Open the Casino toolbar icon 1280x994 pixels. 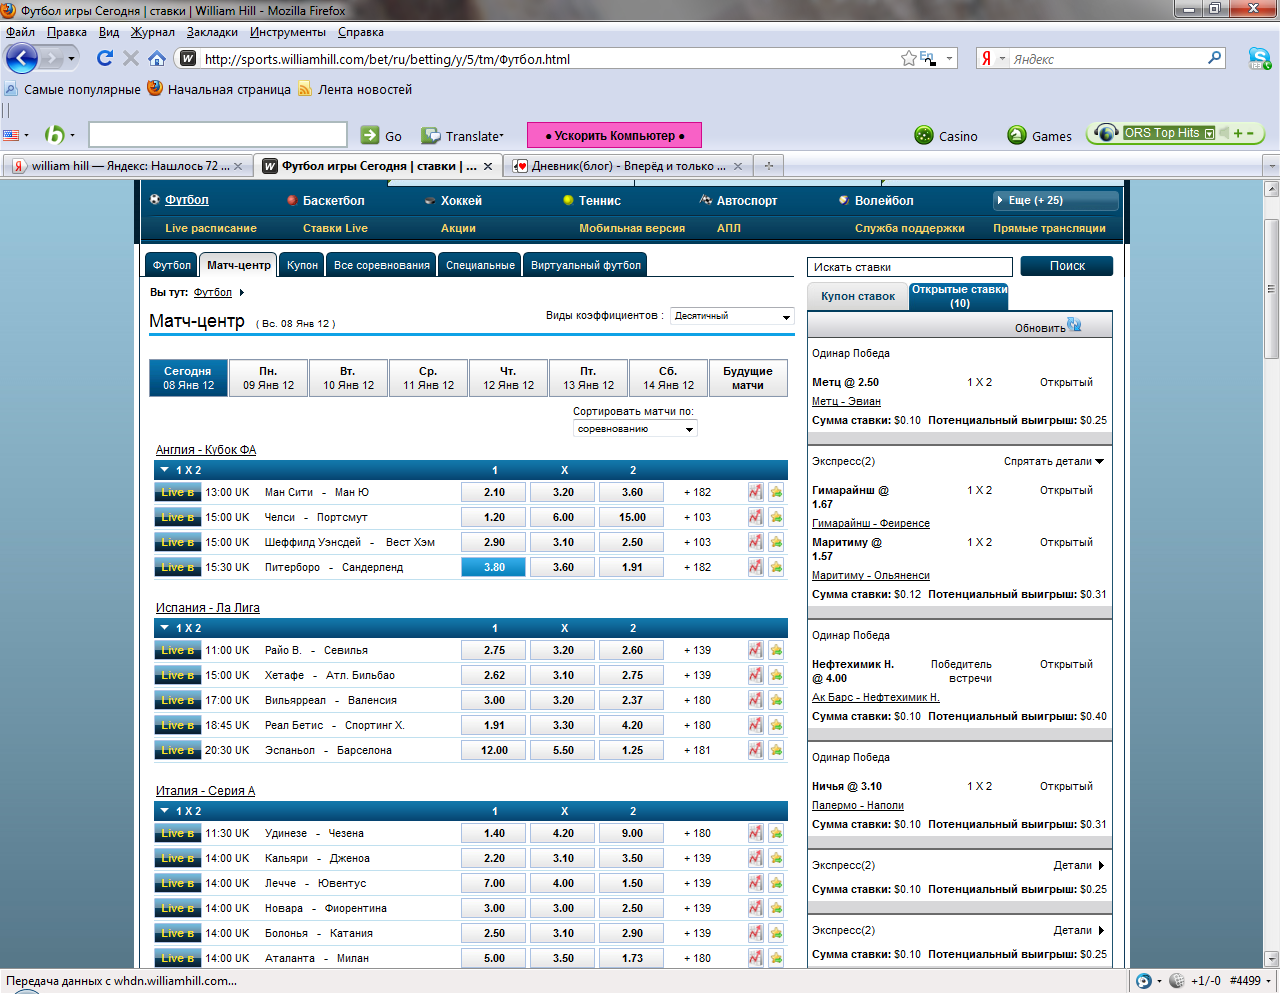[x=924, y=136]
